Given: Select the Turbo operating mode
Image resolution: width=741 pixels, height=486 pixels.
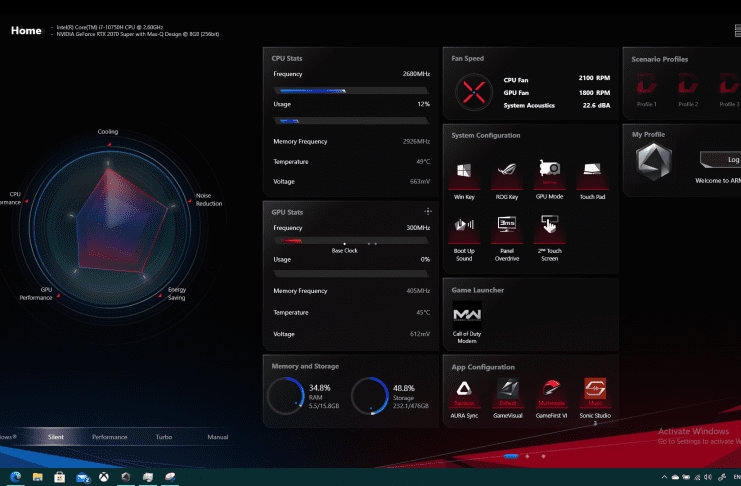Looking at the screenshot, I should tap(164, 437).
